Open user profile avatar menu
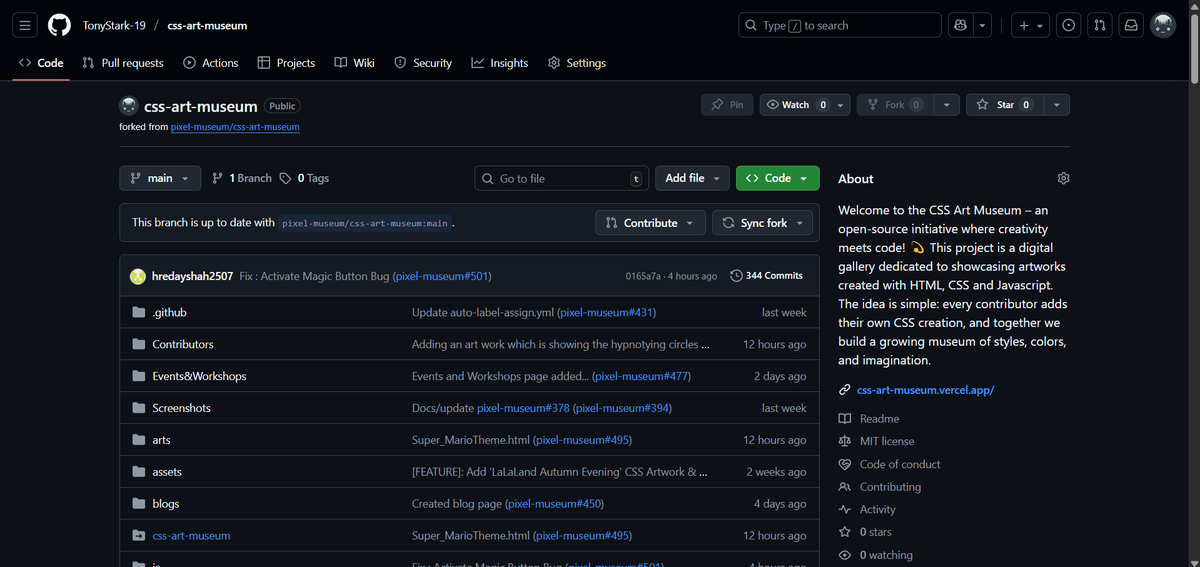The height and width of the screenshot is (567, 1200). 1163,25
